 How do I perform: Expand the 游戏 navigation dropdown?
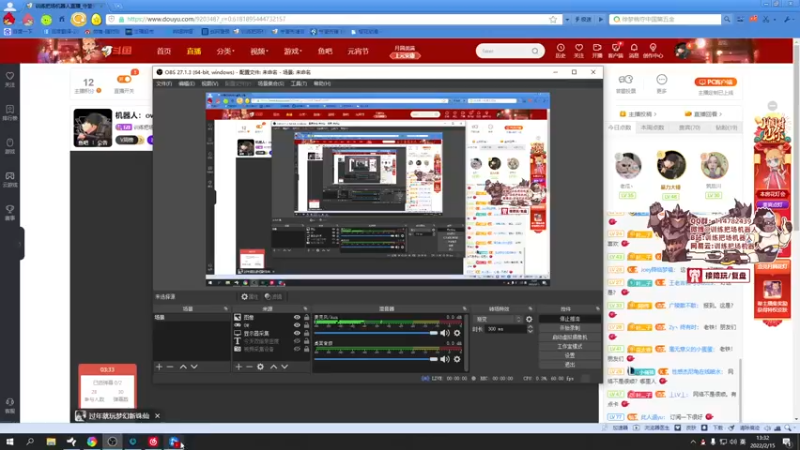pos(293,51)
